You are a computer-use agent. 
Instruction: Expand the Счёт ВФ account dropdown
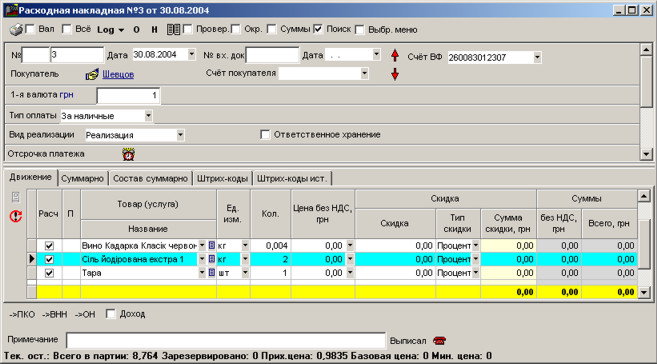[x=537, y=57]
